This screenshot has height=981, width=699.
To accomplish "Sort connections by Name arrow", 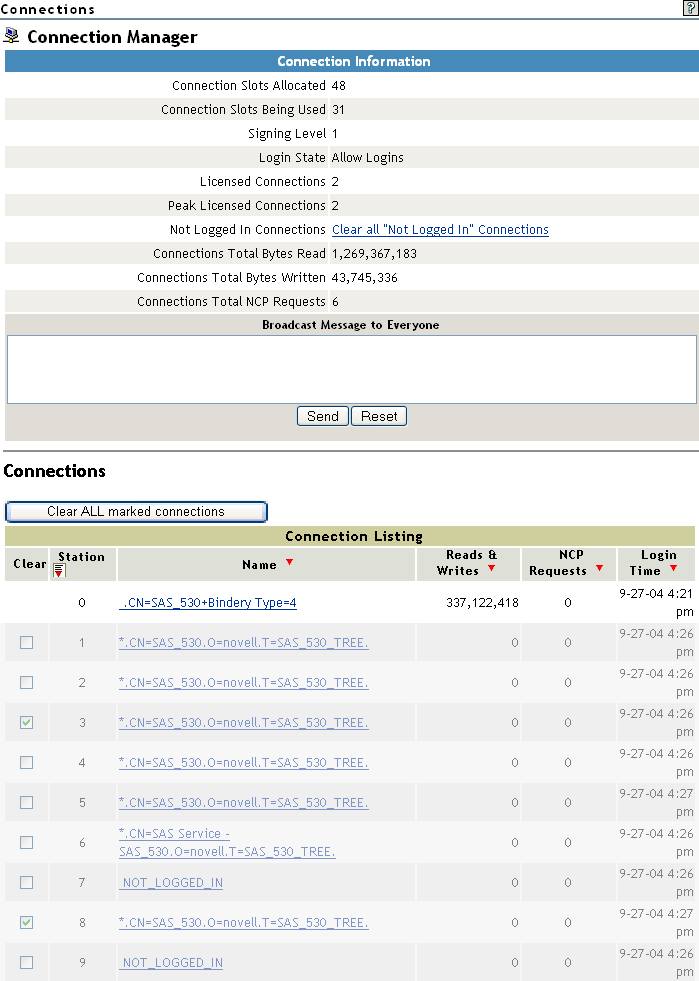I will (x=289, y=562).
